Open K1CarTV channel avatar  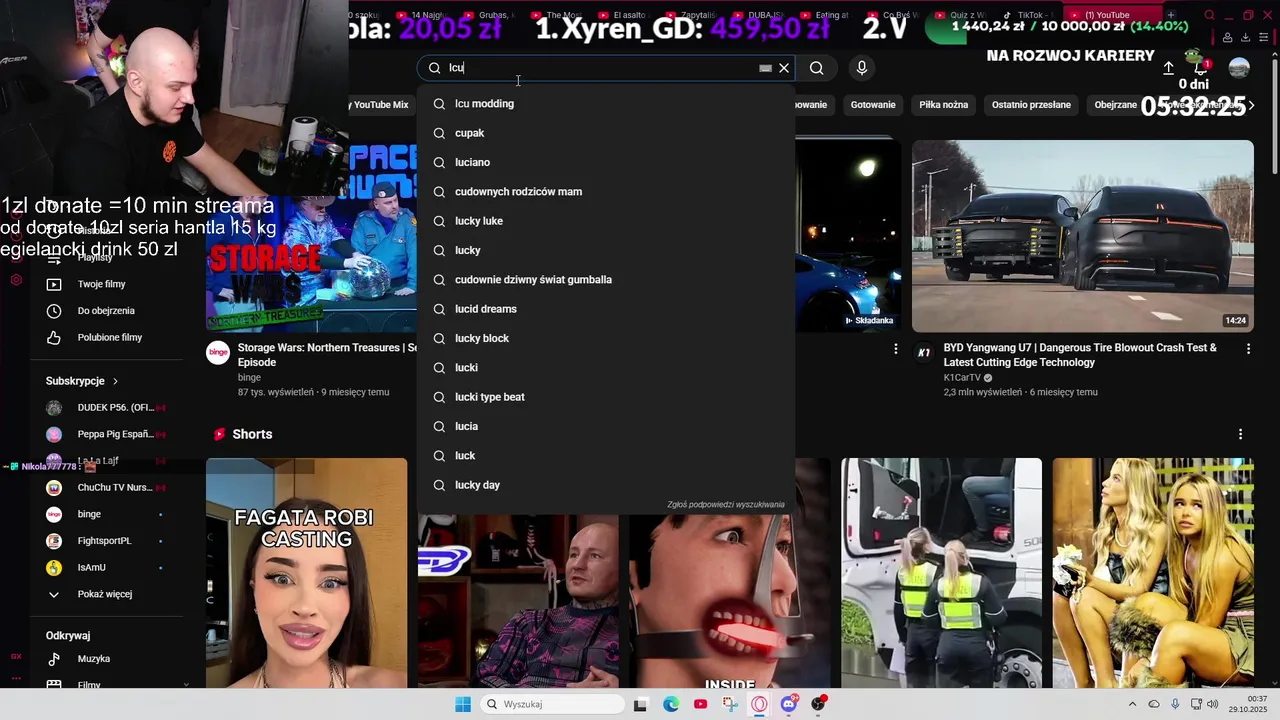click(x=924, y=352)
